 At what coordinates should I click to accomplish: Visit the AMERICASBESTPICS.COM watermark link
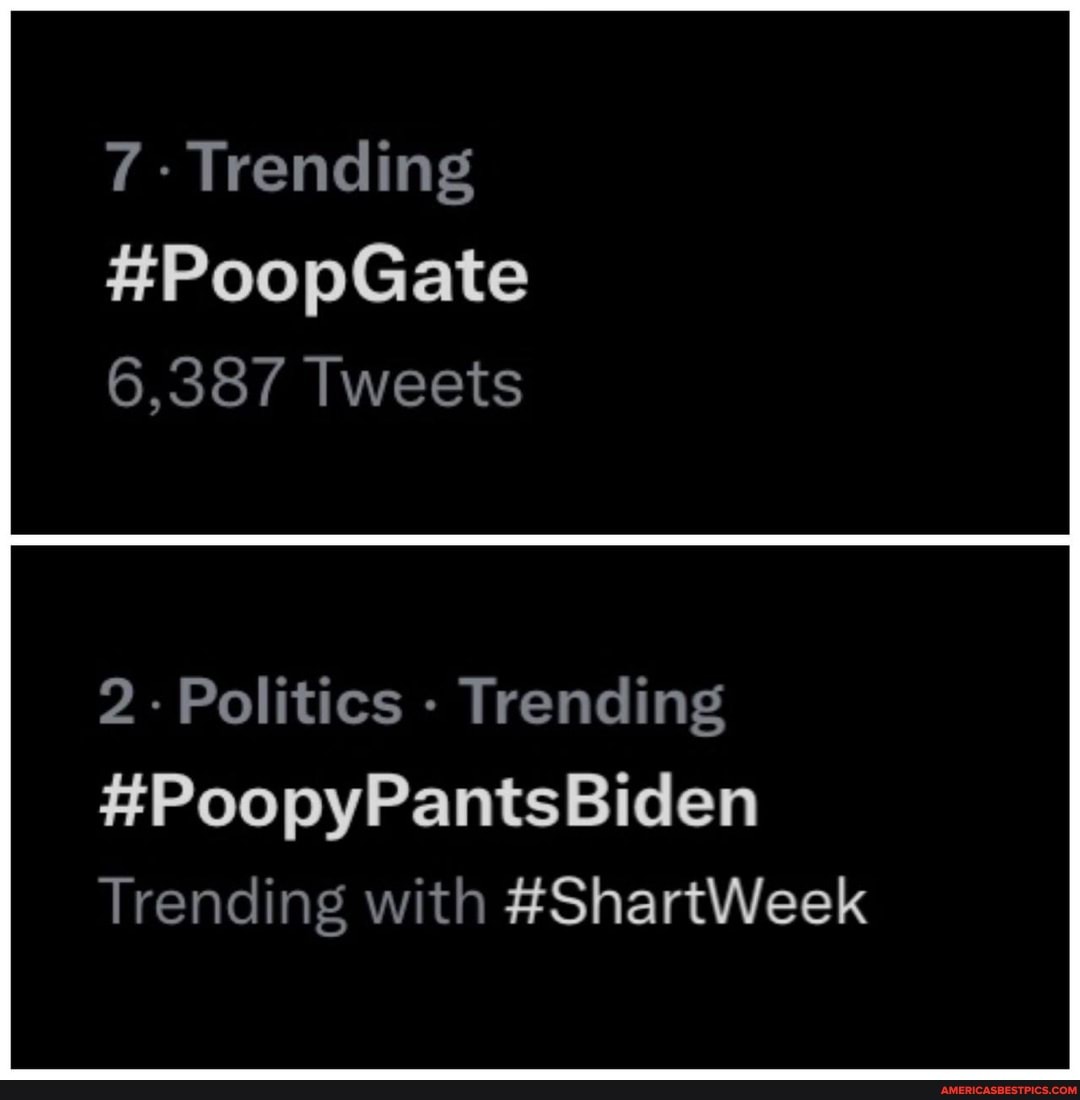(x=1007, y=1090)
